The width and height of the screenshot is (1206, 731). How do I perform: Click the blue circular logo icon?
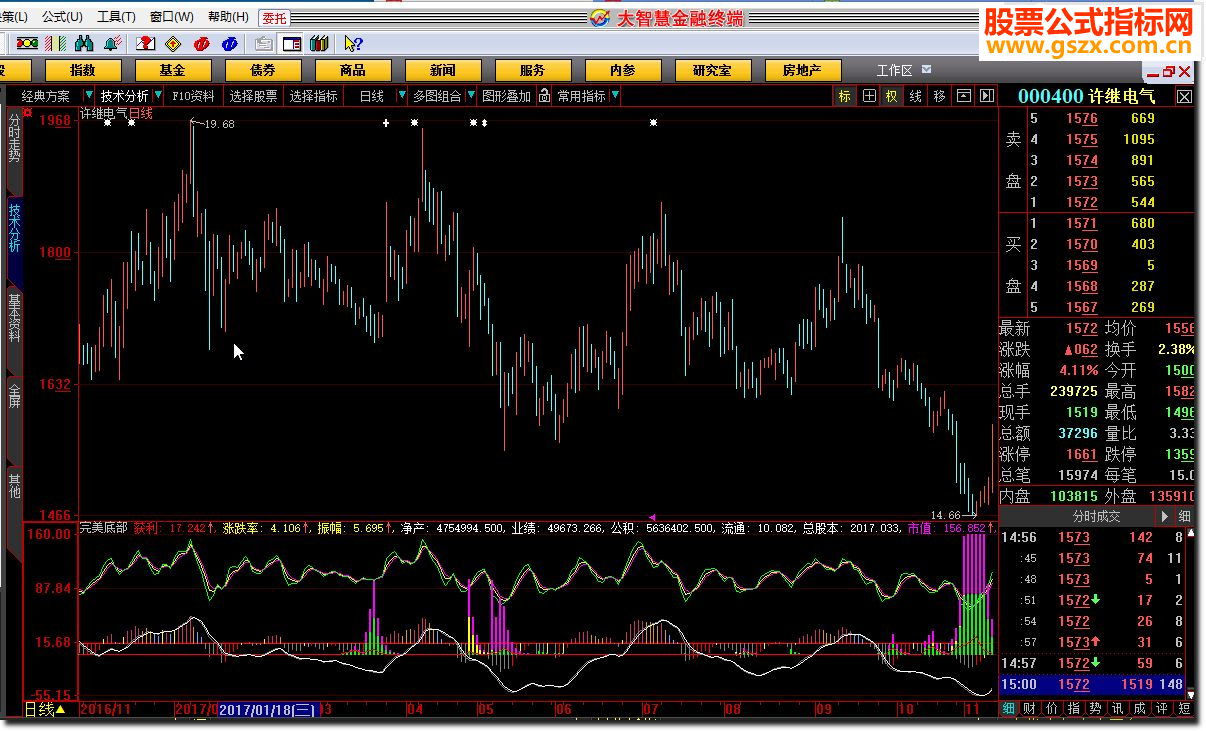230,43
